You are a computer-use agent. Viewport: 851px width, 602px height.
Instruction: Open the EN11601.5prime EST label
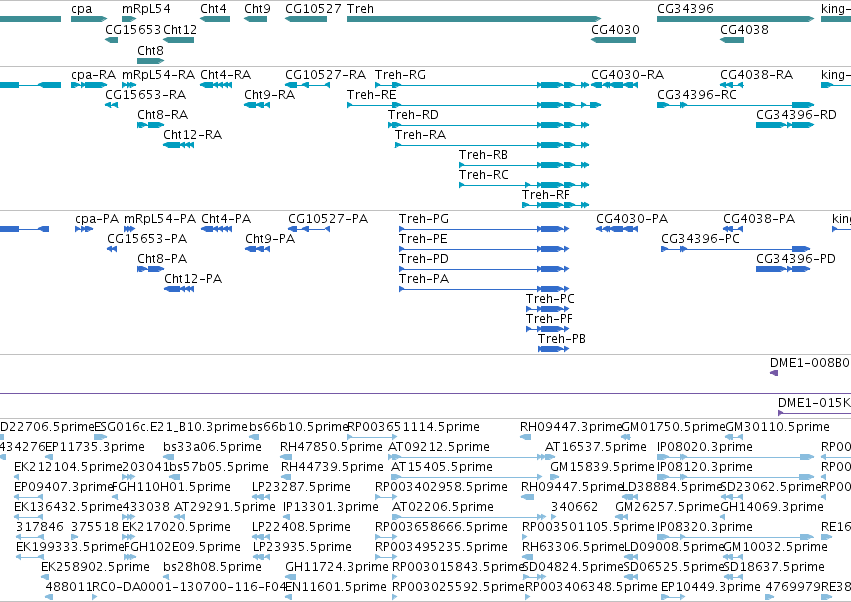[336, 587]
